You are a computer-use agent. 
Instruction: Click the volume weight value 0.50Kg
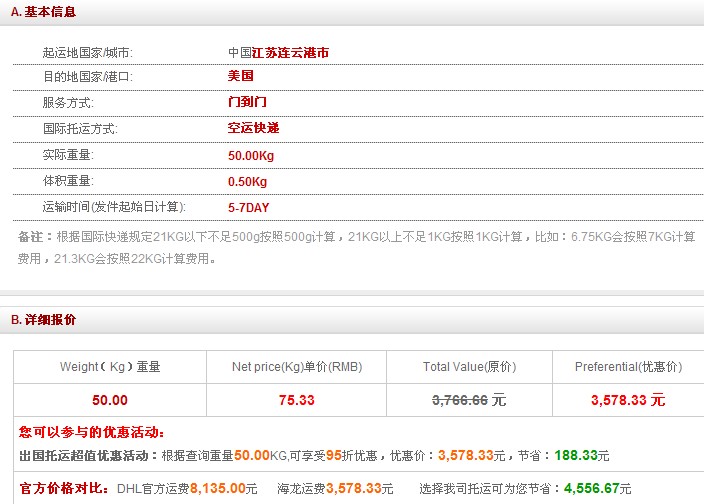(x=247, y=181)
